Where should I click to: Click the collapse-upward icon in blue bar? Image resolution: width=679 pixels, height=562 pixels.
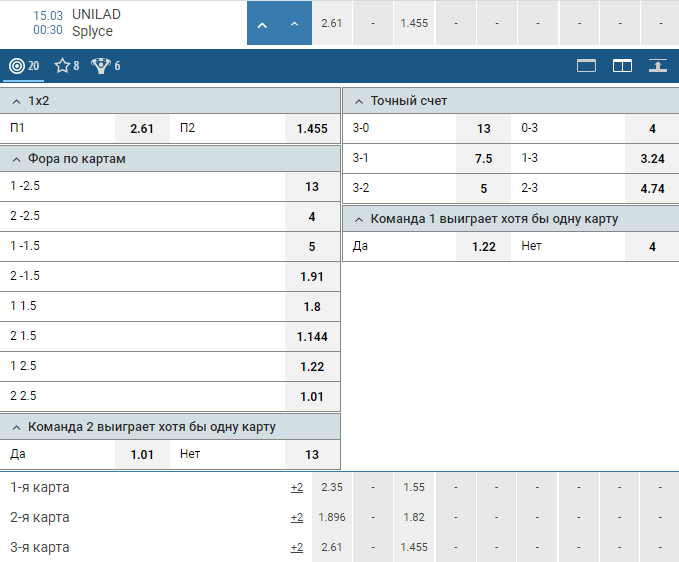click(x=658, y=66)
